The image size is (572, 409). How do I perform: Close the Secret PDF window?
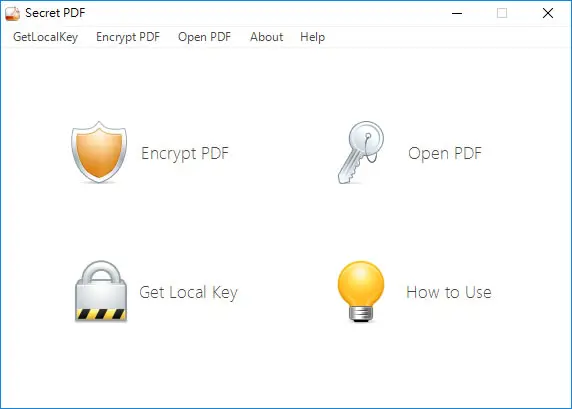click(548, 13)
